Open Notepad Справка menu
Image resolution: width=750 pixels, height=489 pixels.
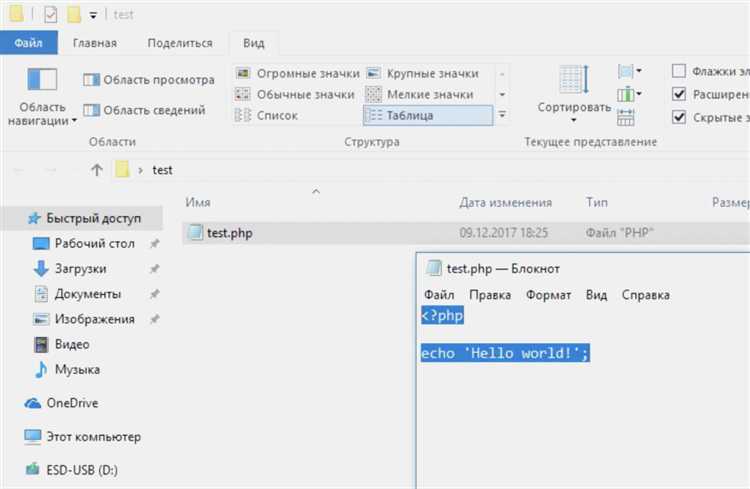(645, 295)
